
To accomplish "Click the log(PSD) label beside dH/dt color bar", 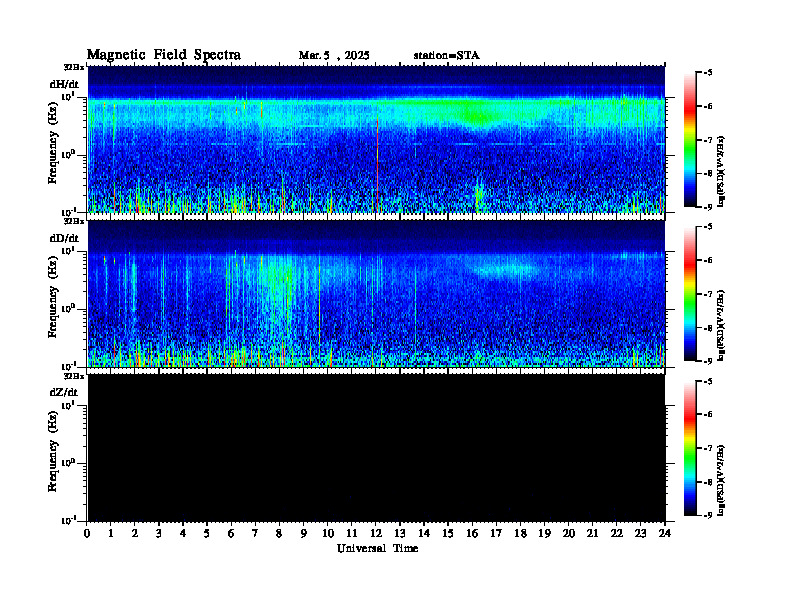I will tap(723, 171).
